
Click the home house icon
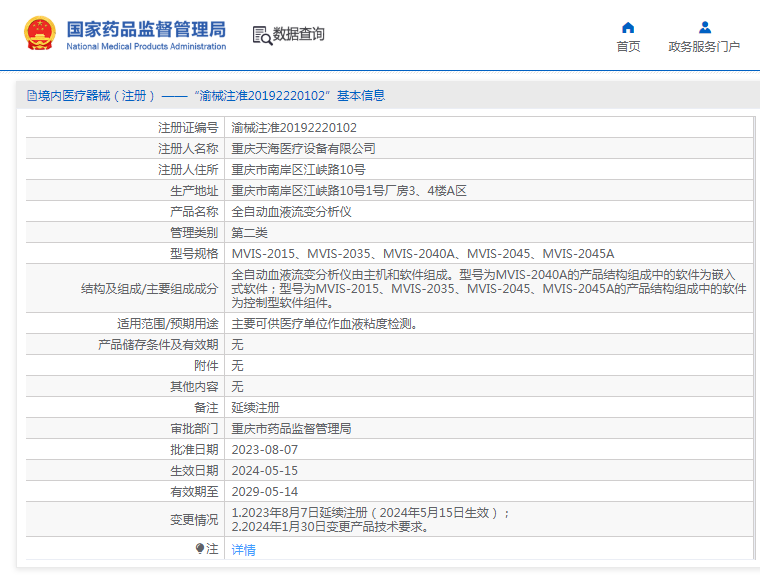point(628,28)
